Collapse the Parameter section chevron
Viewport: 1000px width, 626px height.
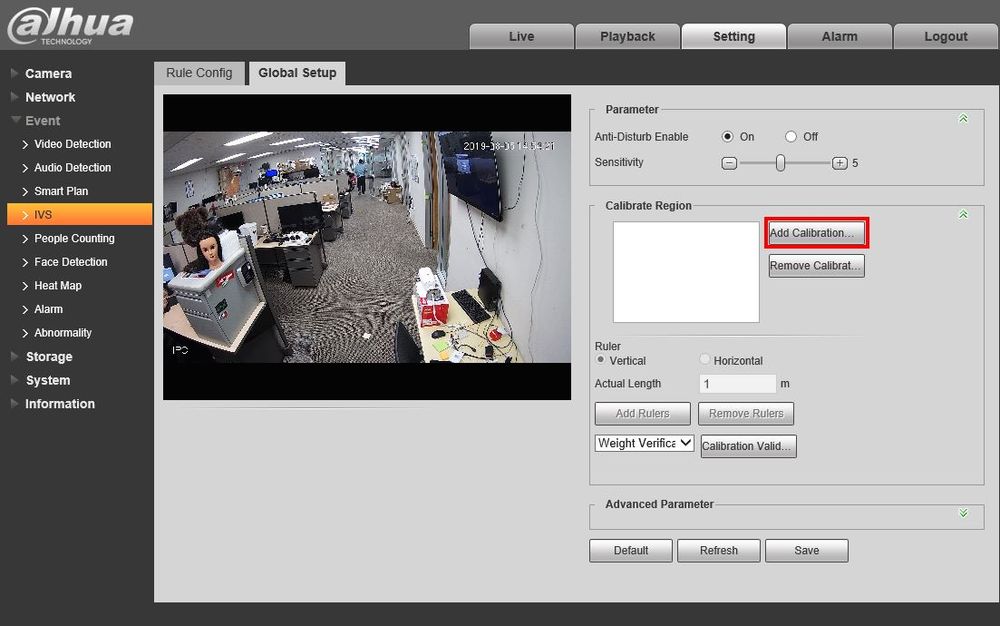(963, 119)
